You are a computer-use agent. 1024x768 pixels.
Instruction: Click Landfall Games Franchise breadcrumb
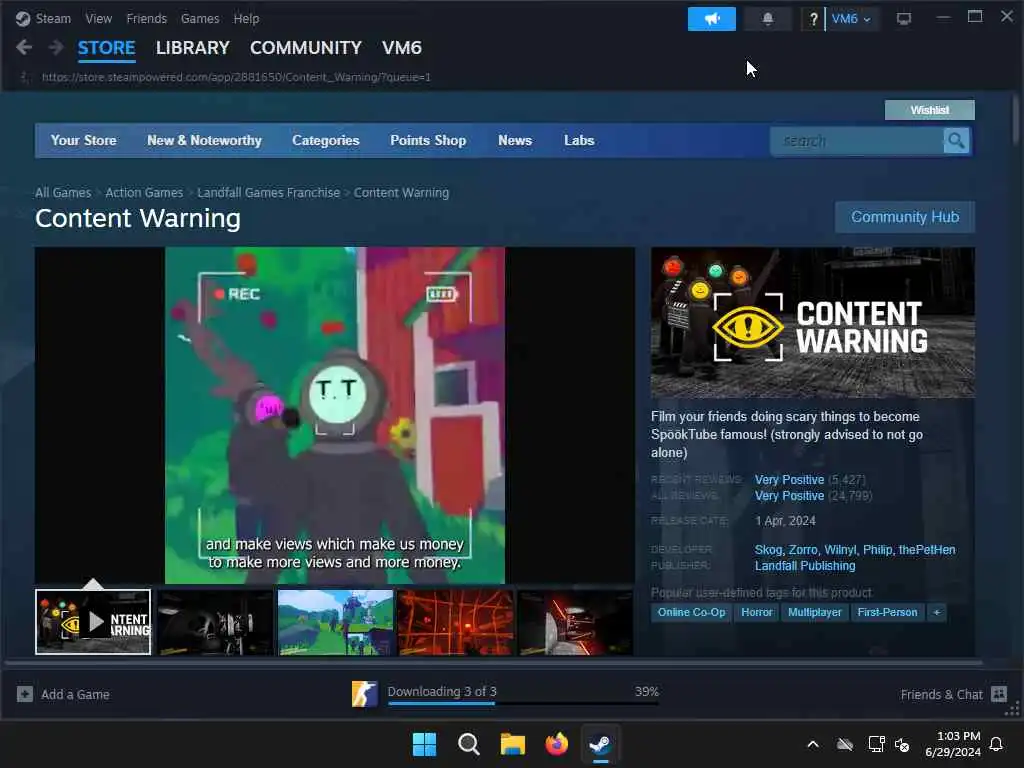[268, 193]
